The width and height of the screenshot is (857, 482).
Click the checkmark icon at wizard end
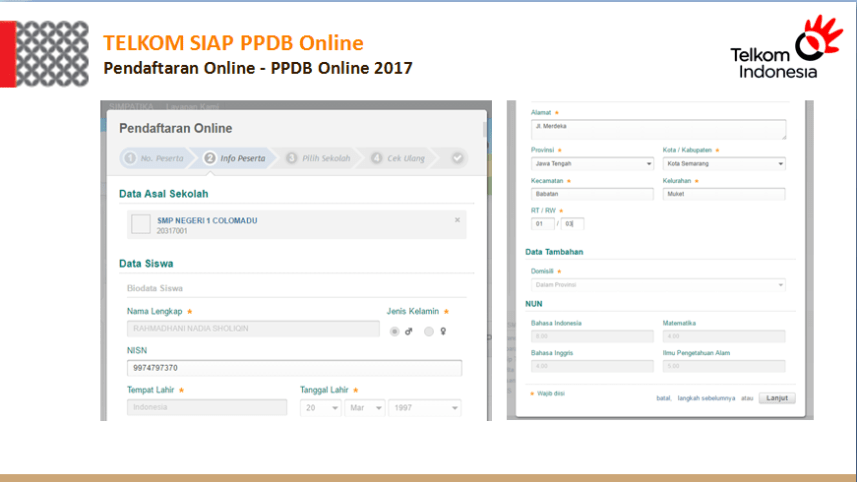[457, 158]
